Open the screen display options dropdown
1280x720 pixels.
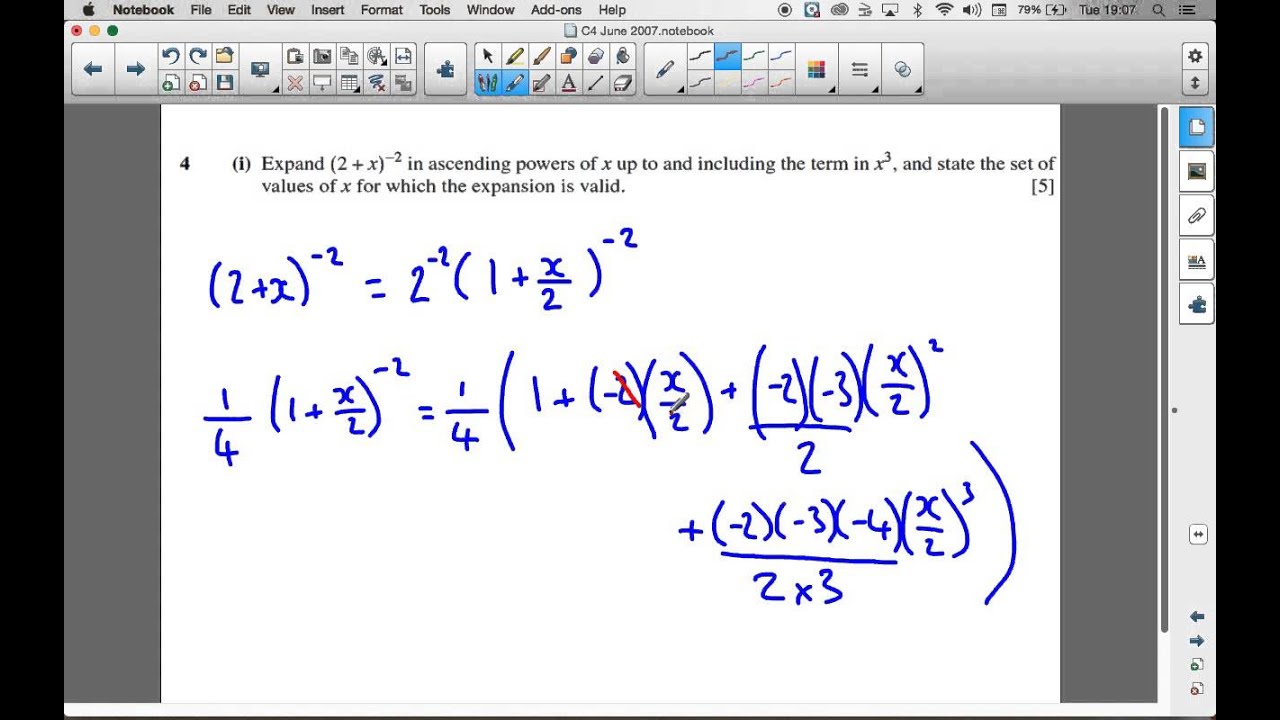(x=261, y=69)
